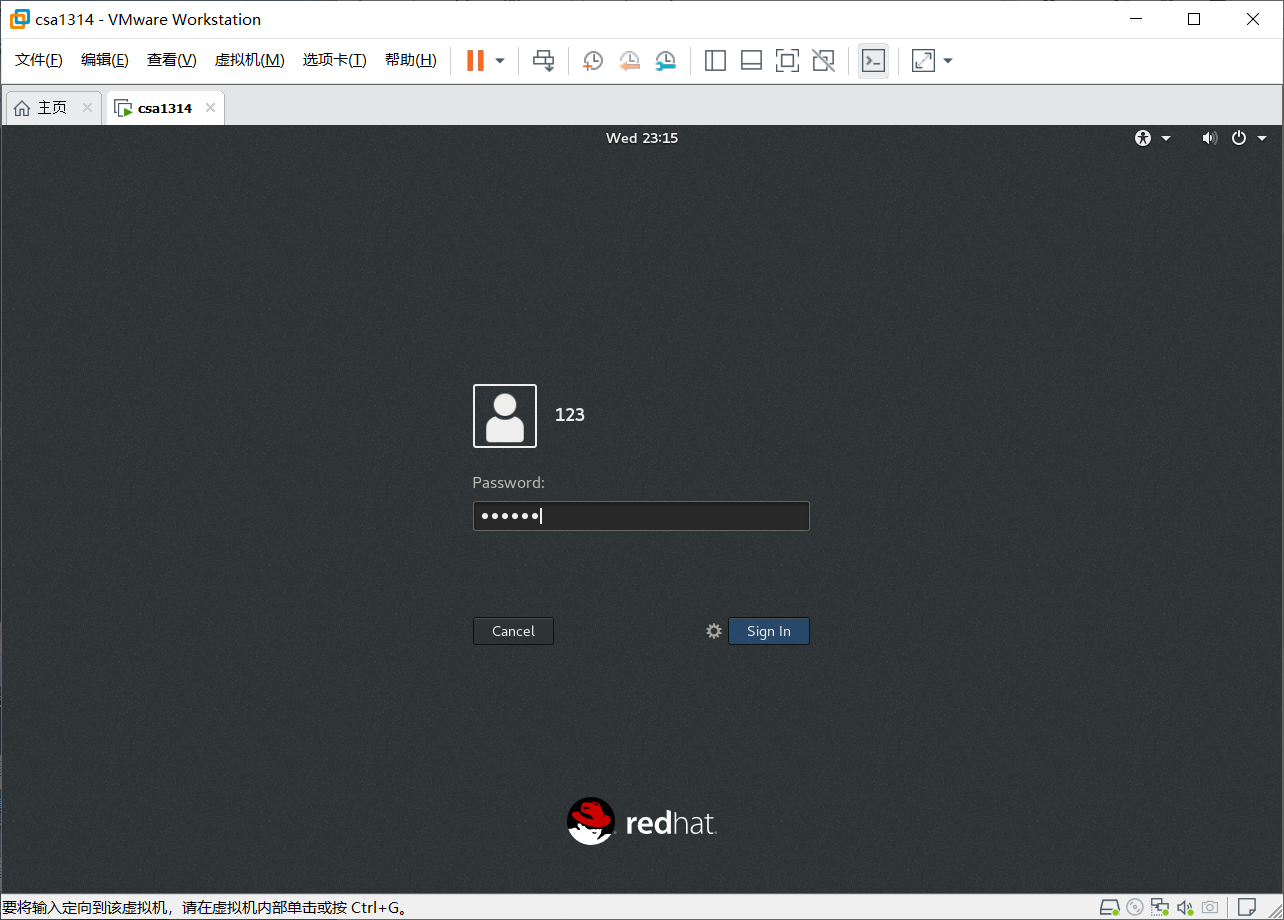This screenshot has height=920, width=1284.
Task: Click the network adapter status icon
Action: (1160, 907)
